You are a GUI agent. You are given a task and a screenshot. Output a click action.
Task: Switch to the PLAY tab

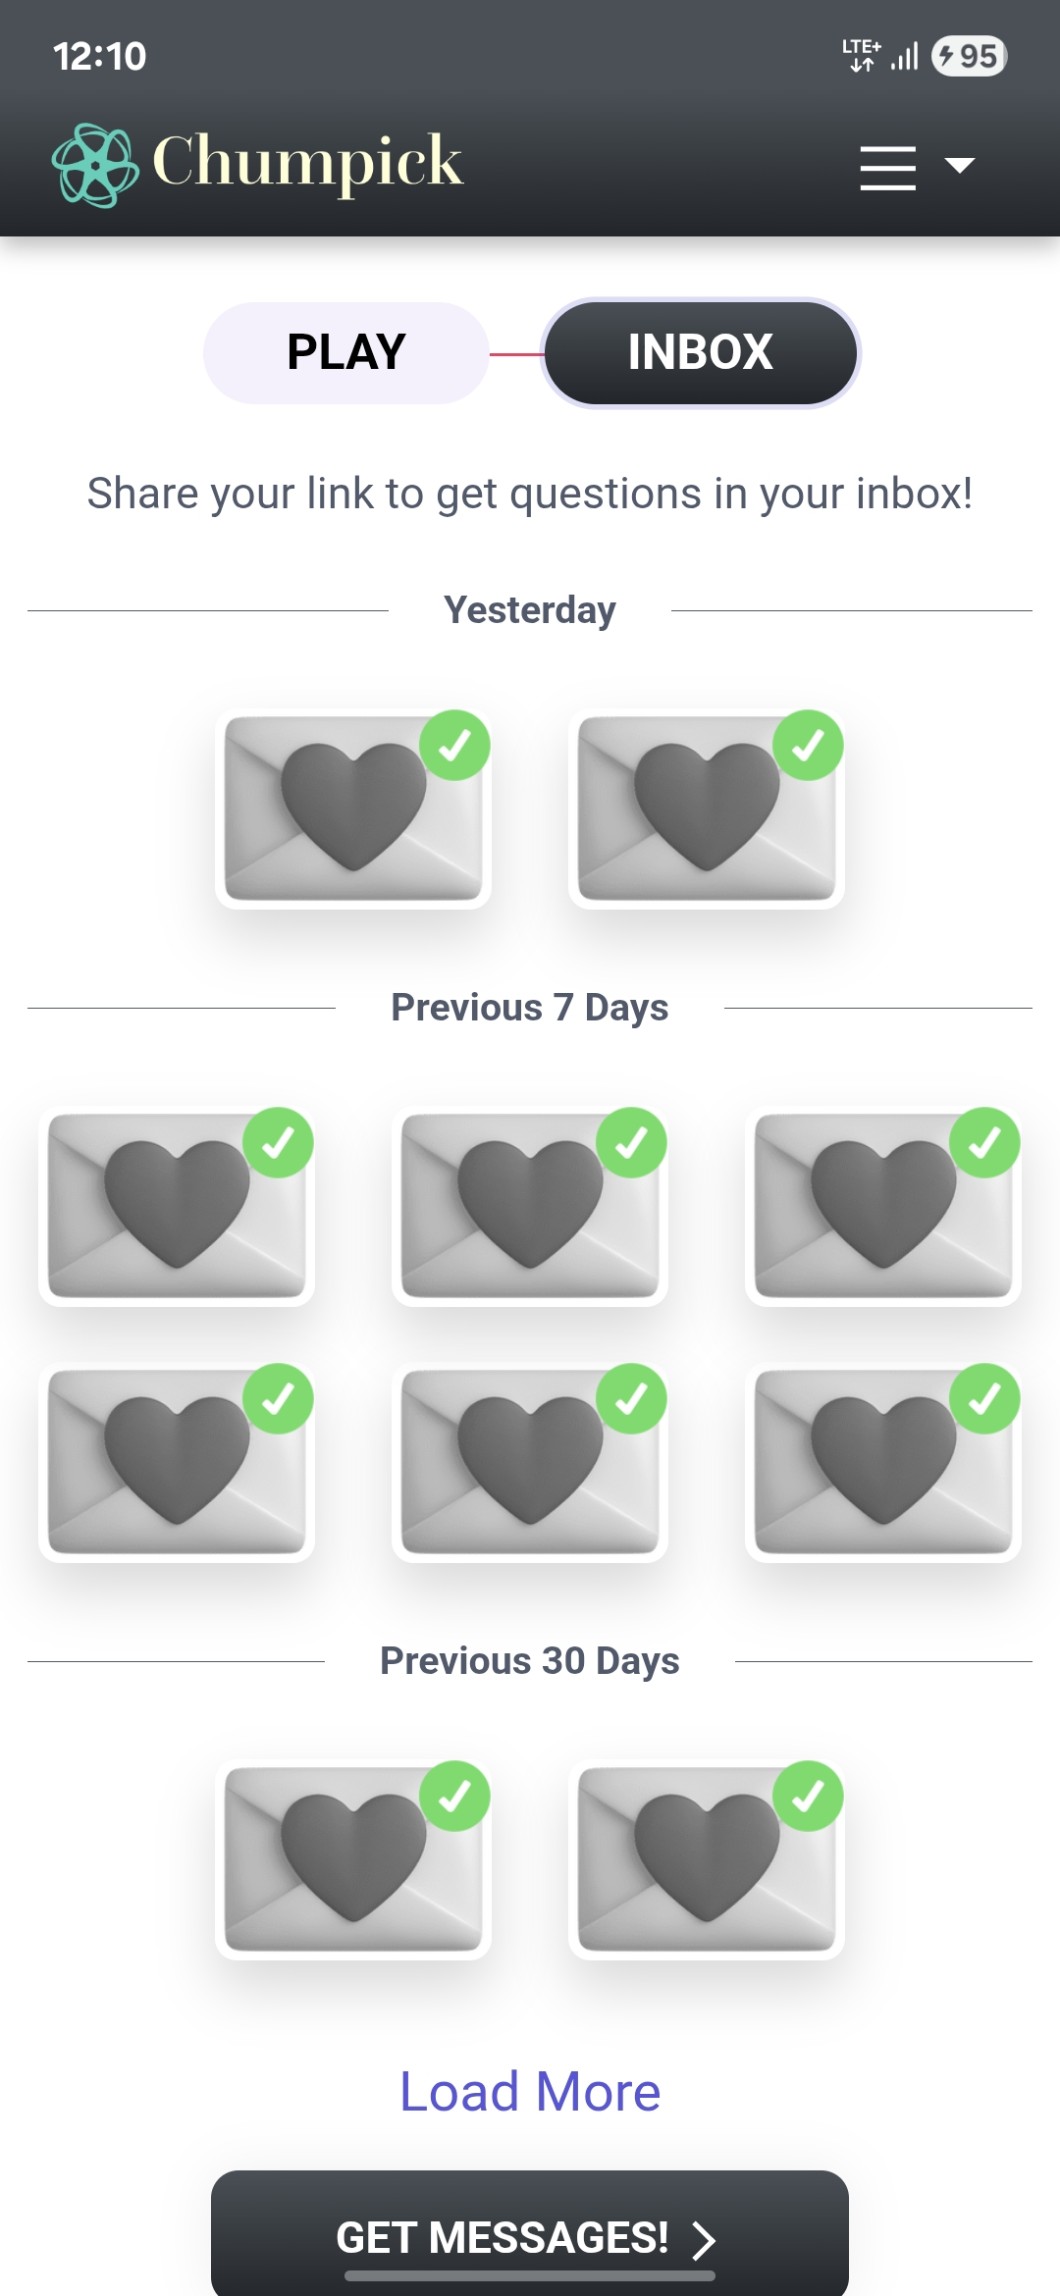346,353
